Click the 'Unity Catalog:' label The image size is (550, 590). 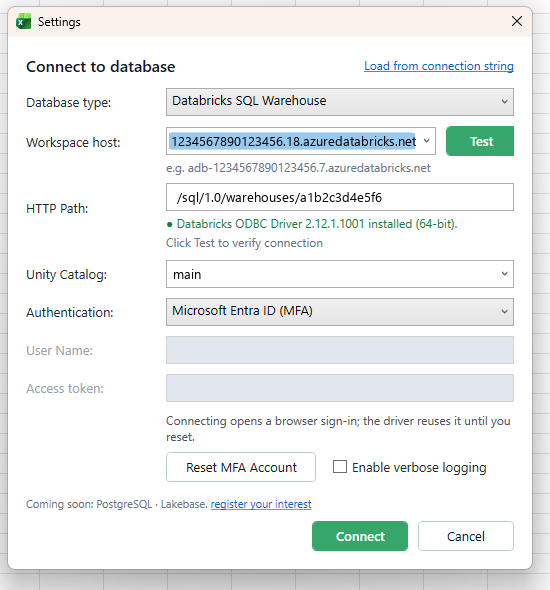pyautogui.click(x=66, y=275)
